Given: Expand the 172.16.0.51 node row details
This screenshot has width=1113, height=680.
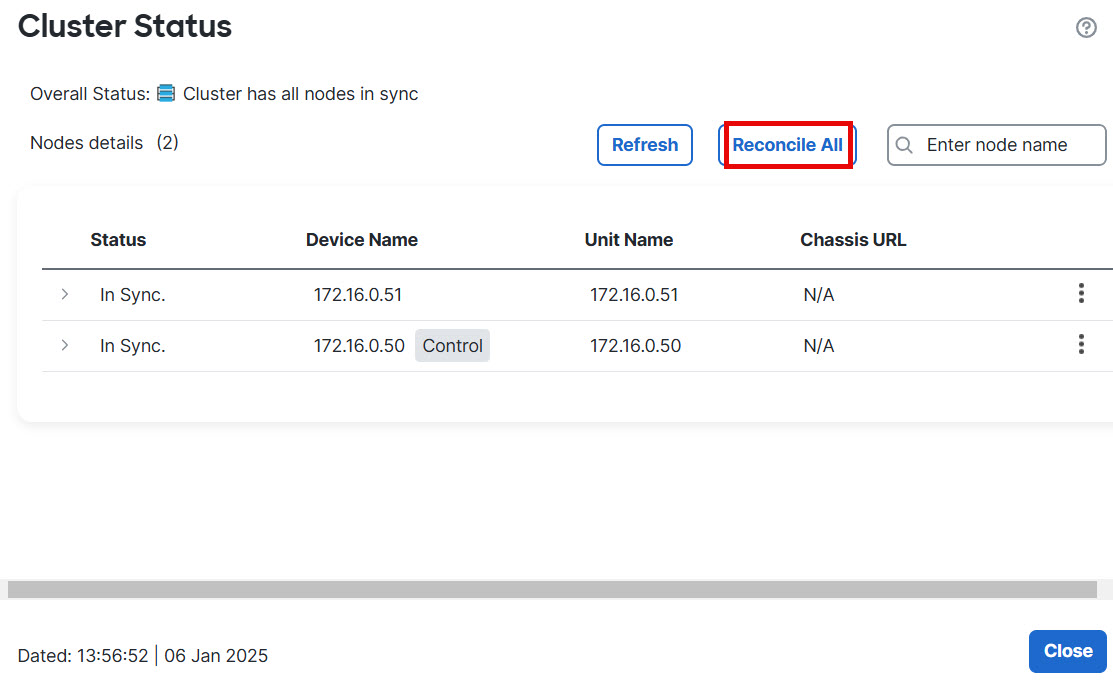Looking at the screenshot, I should [65, 294].
